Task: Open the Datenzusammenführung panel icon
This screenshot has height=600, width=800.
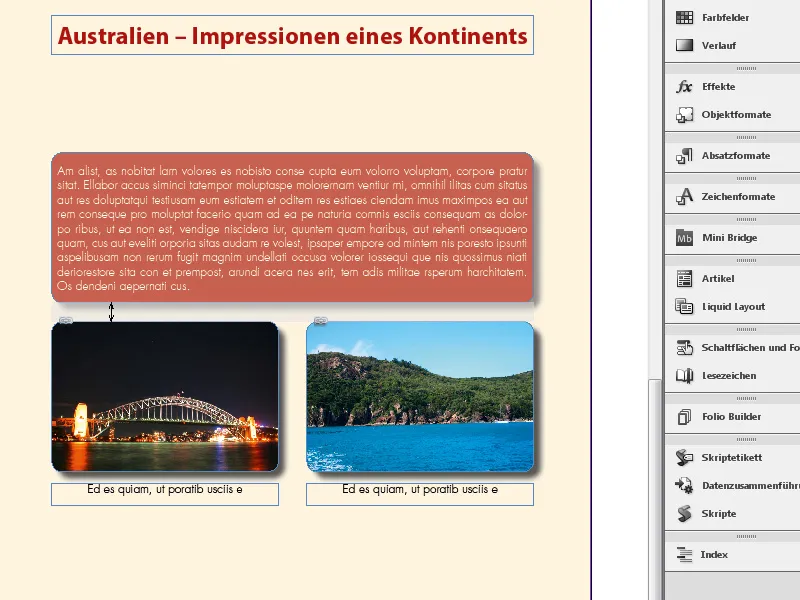Action: pyautogui.click(x=684, y=485)
